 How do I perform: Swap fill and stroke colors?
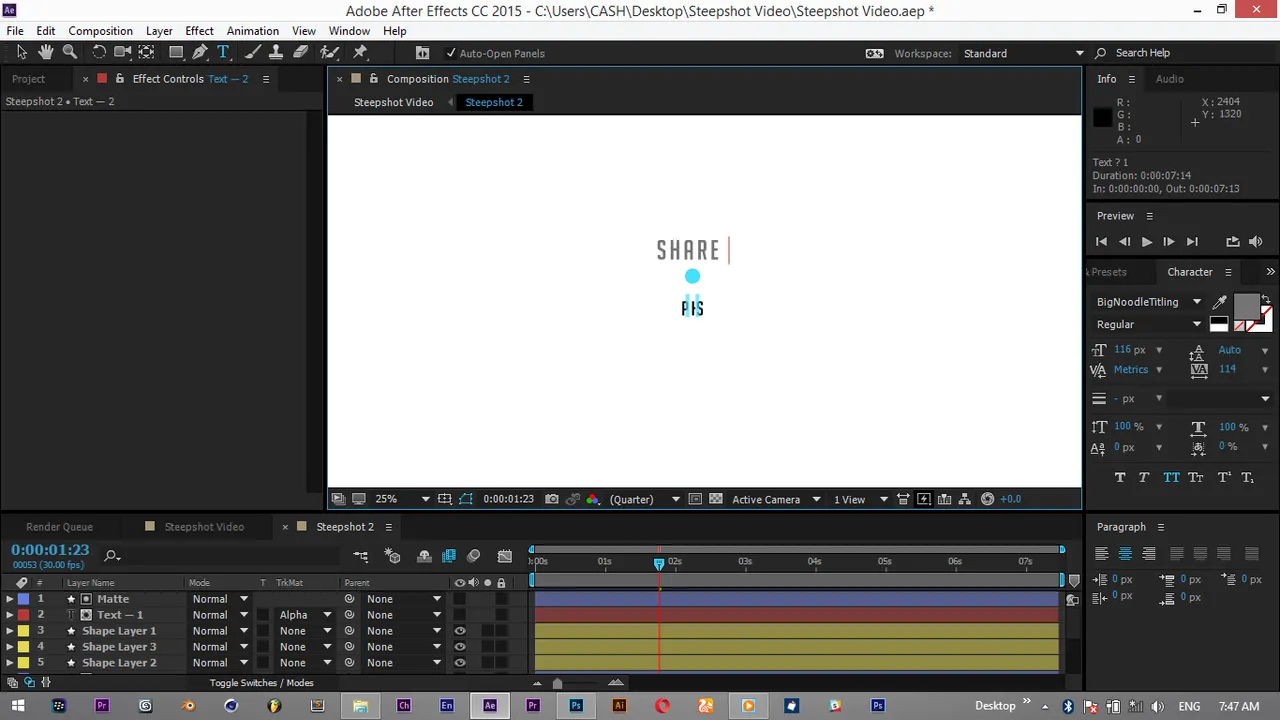click(x=1266, y=299)
